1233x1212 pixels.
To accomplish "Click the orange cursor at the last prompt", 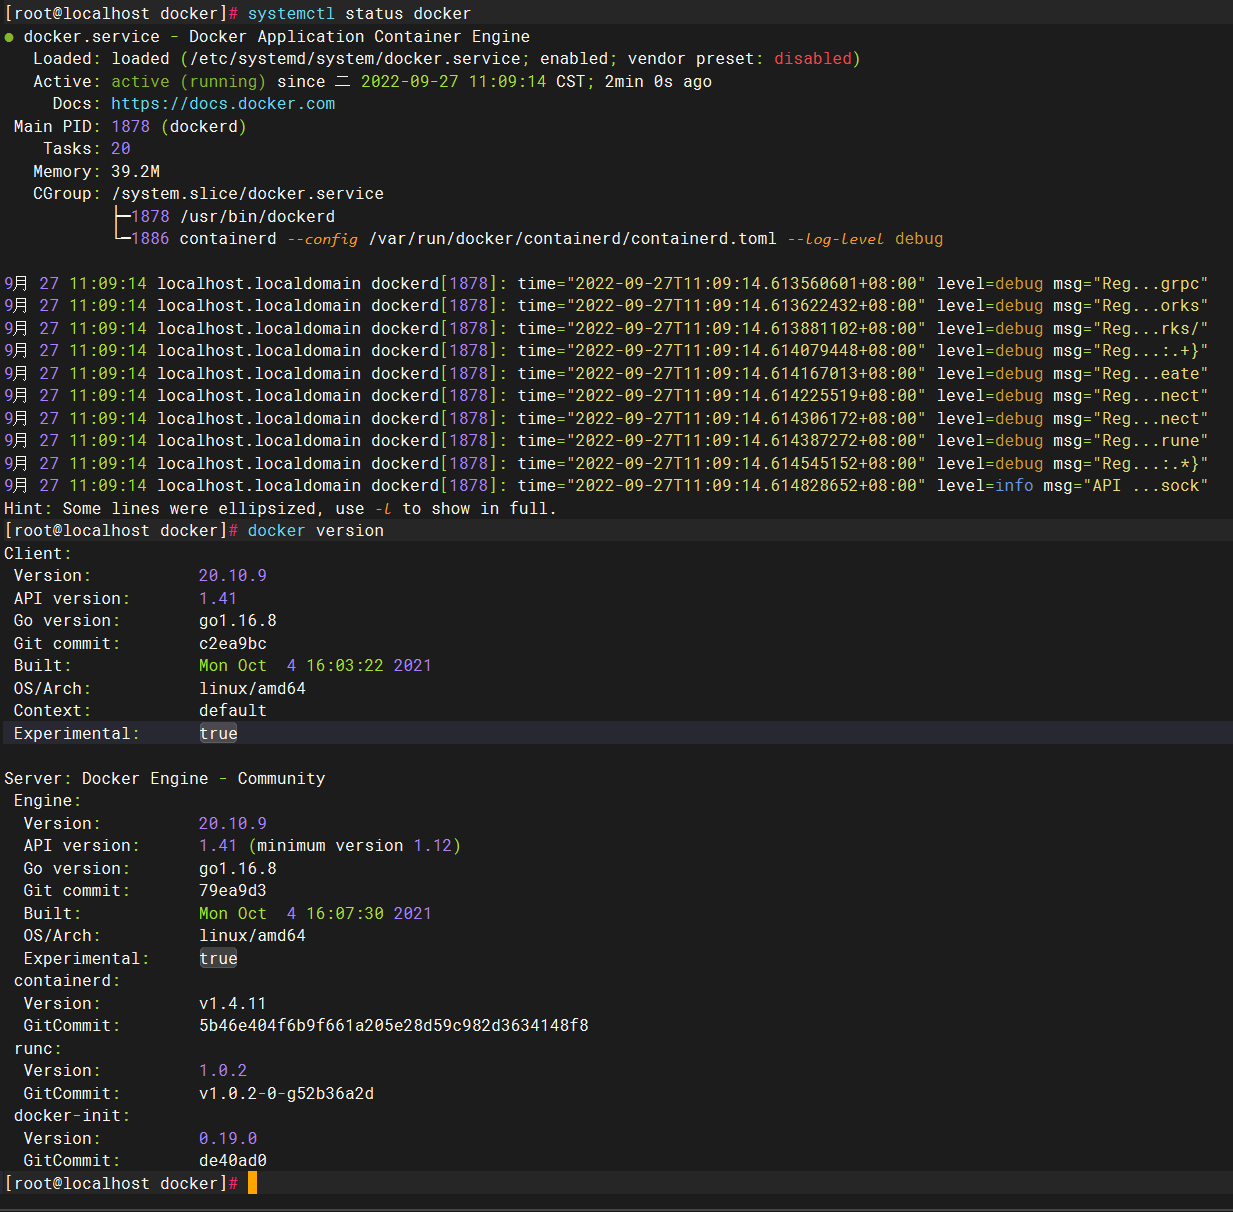I will pyautogui.click(x=253, y=1183).
